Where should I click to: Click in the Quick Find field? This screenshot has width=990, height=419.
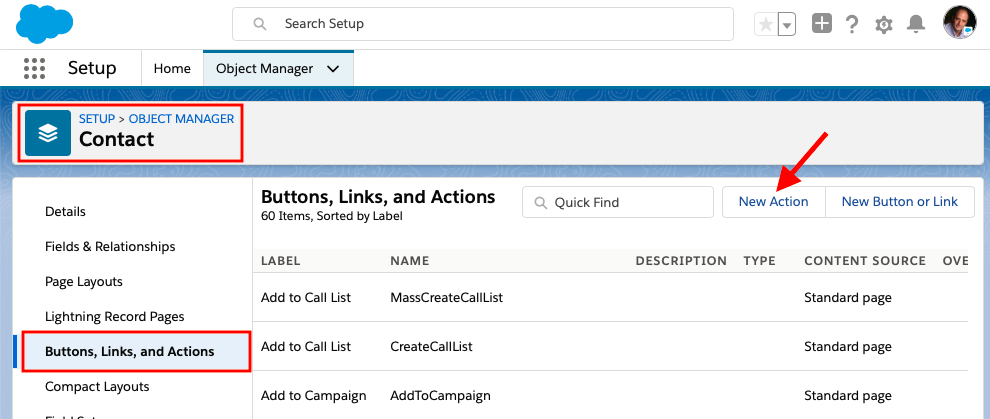pyautogui.click(x=617, y=202)
